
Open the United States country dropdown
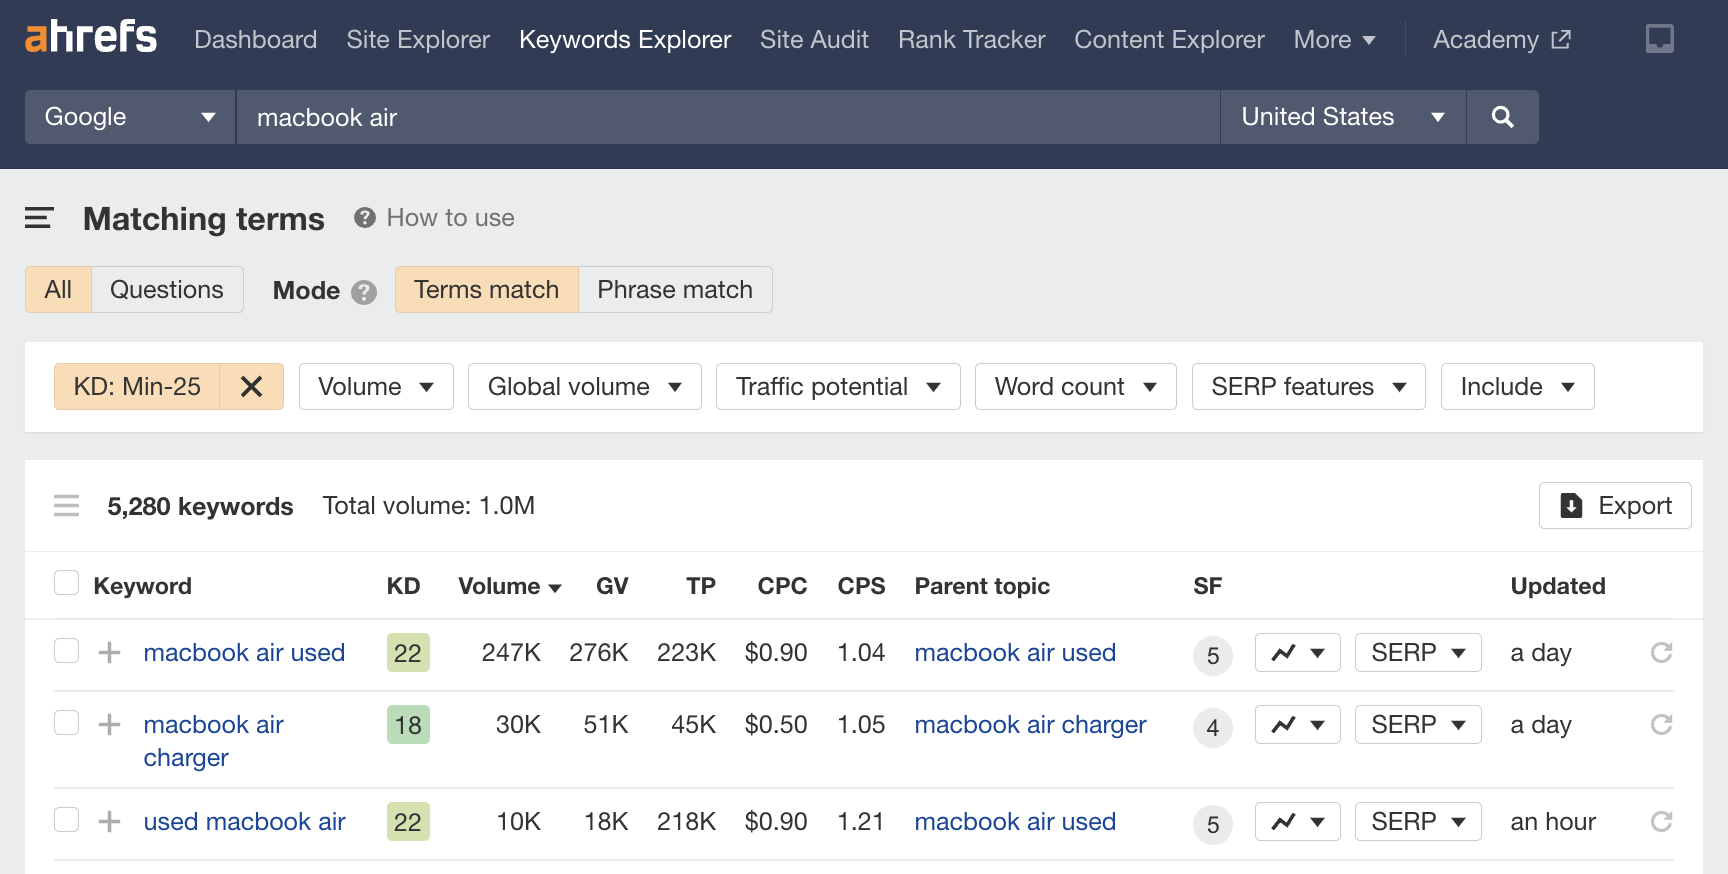pyautogui.click(x=1342, y=117)
